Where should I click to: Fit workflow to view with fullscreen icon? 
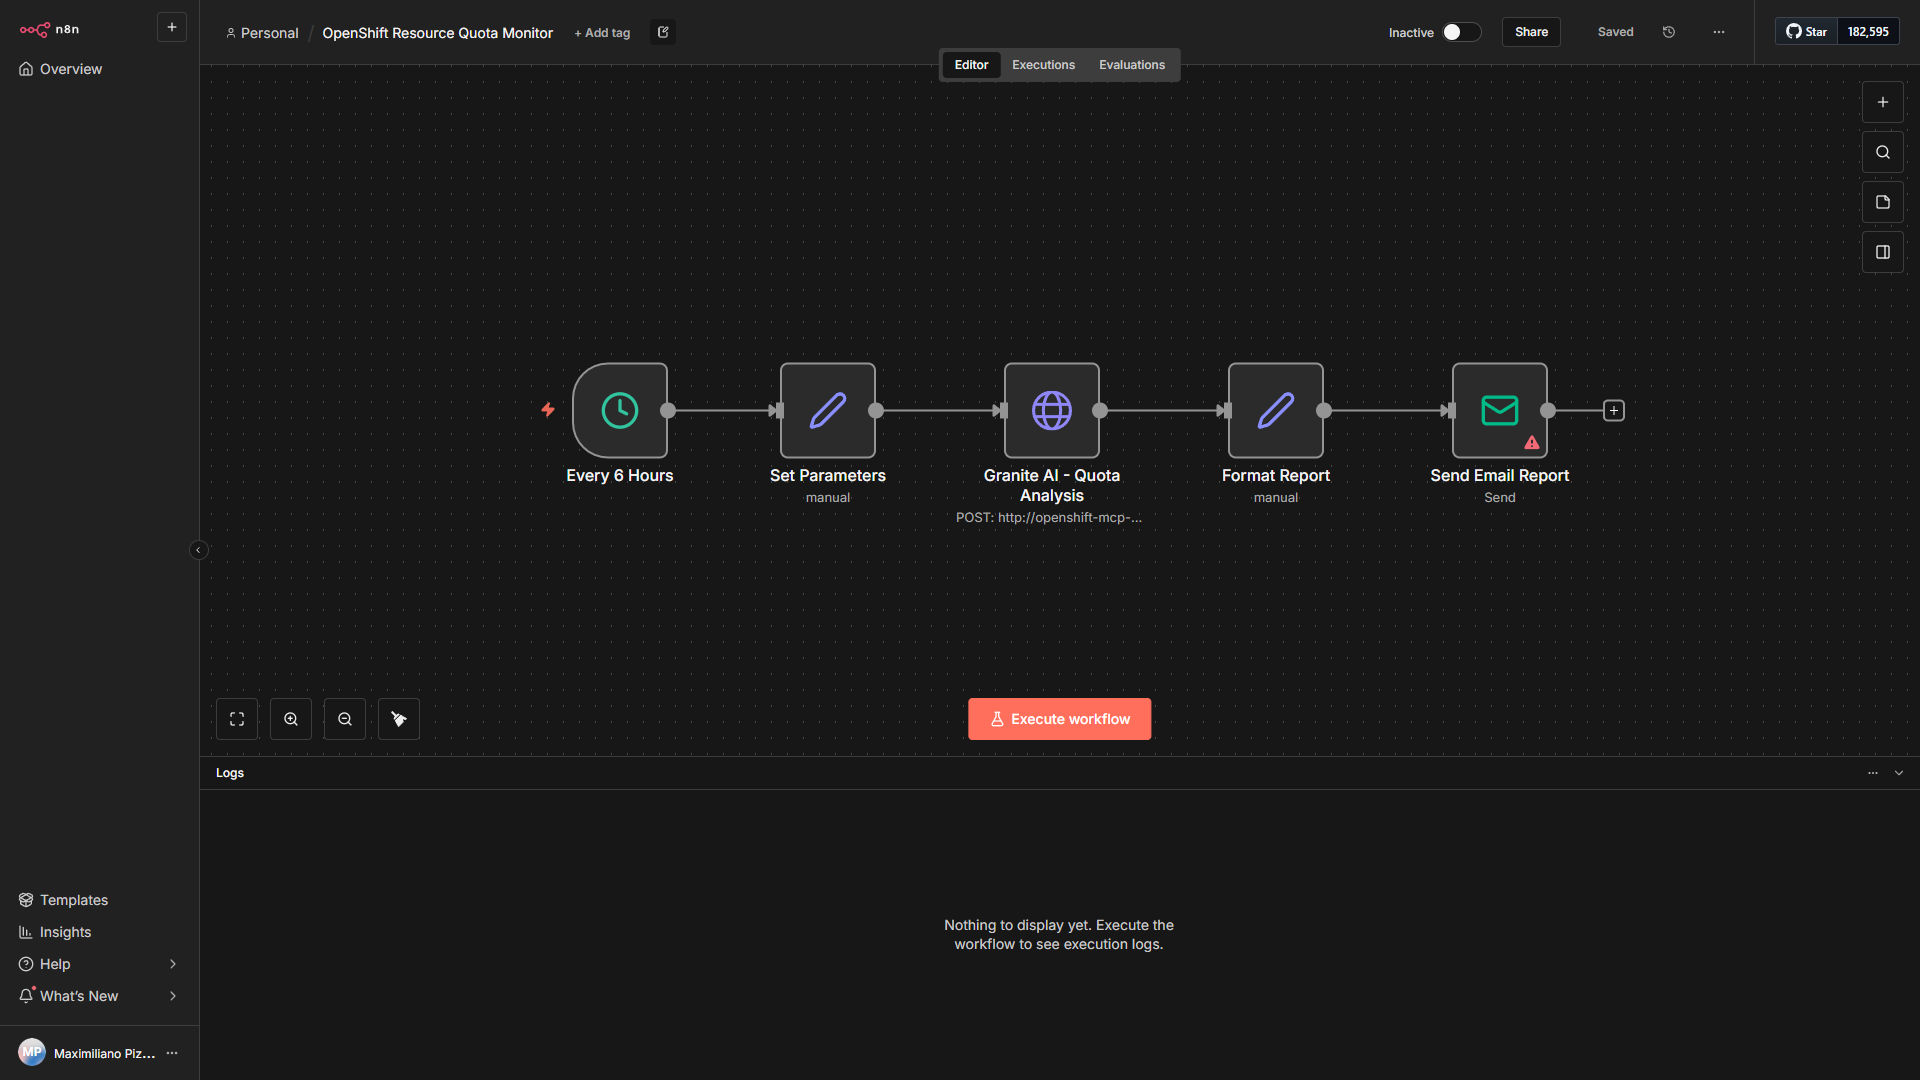pos(237,718)
